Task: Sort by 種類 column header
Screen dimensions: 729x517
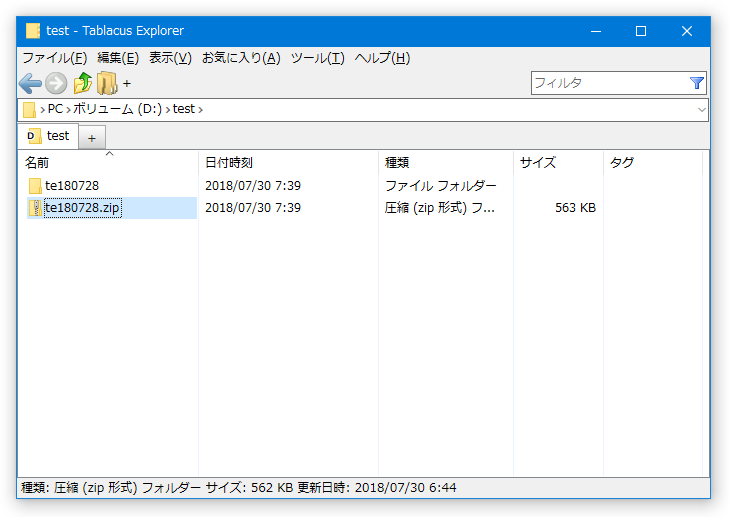Action: tap(446, 163)
